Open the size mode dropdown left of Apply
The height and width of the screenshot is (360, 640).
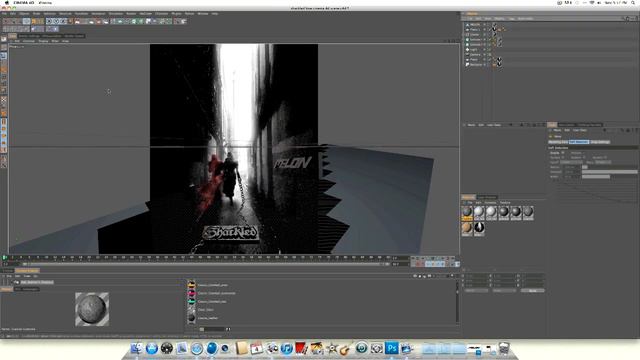pyautogui.click(x=504, y=291)
